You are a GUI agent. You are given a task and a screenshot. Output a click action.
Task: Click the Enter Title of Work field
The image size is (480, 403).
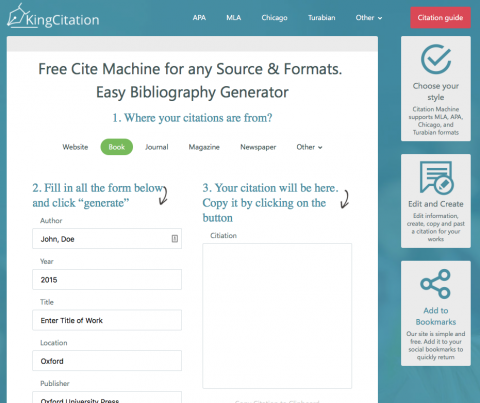(107, 320)
